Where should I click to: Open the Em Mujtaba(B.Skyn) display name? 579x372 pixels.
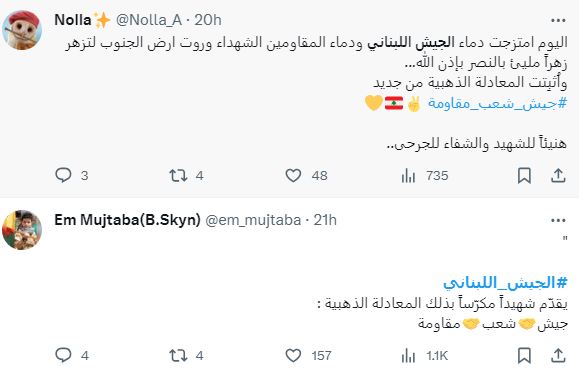point(127,220)
